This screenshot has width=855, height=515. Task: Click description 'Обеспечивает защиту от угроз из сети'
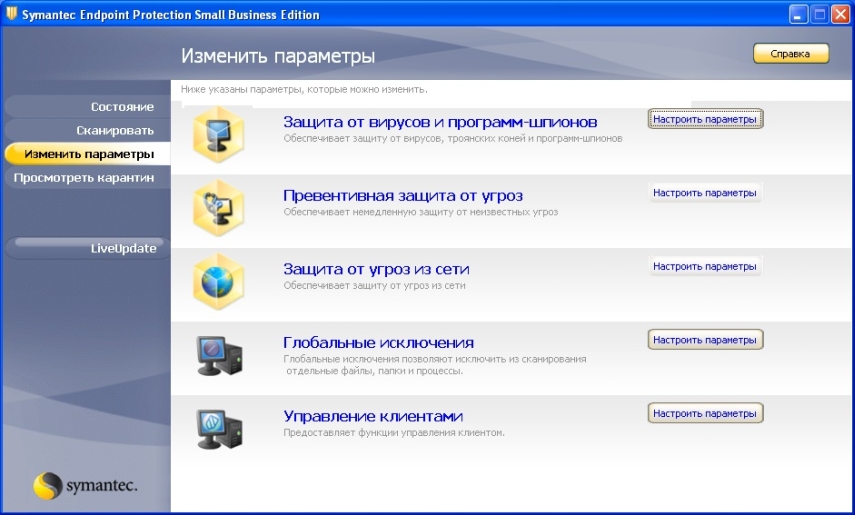point(374,285)
